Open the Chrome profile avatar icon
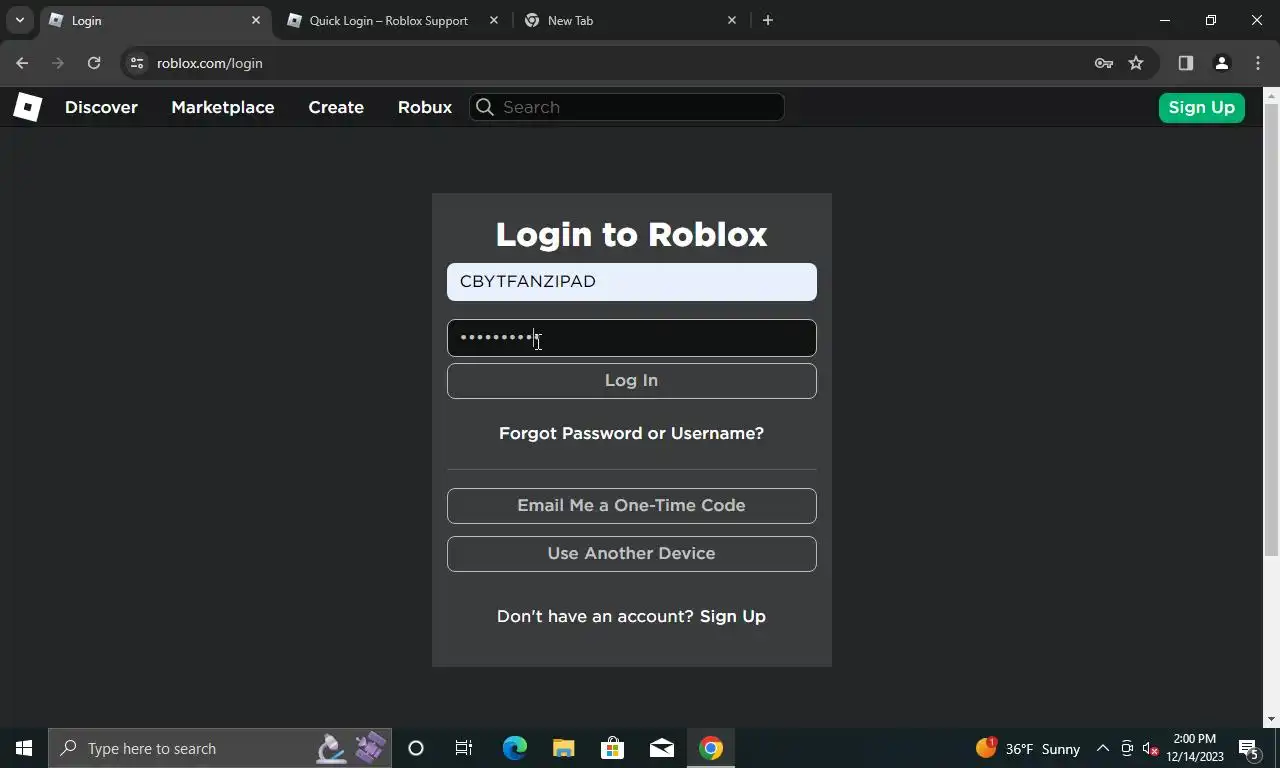 click(x=1221, y=63)
